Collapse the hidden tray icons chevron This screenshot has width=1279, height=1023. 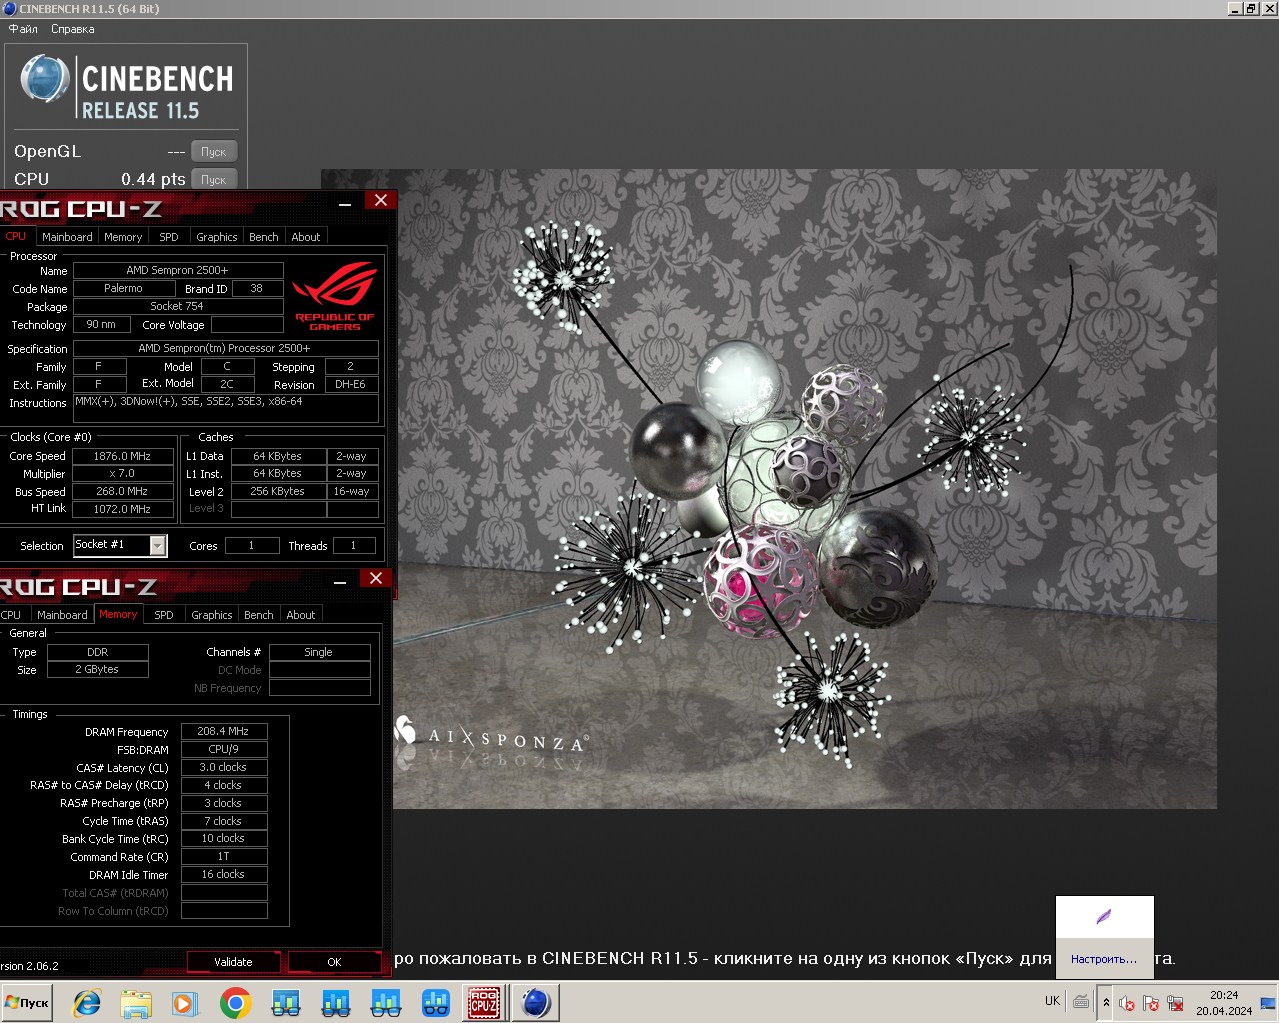pos(1106,1002)
